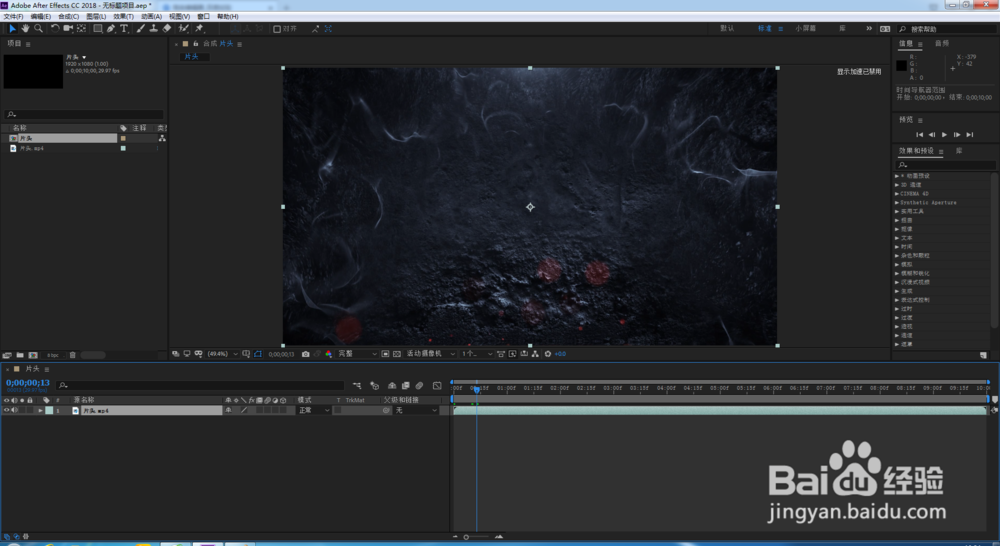Toggle fast previews button in viewer
The image size is (1000, 546).
tap(512, 354)
